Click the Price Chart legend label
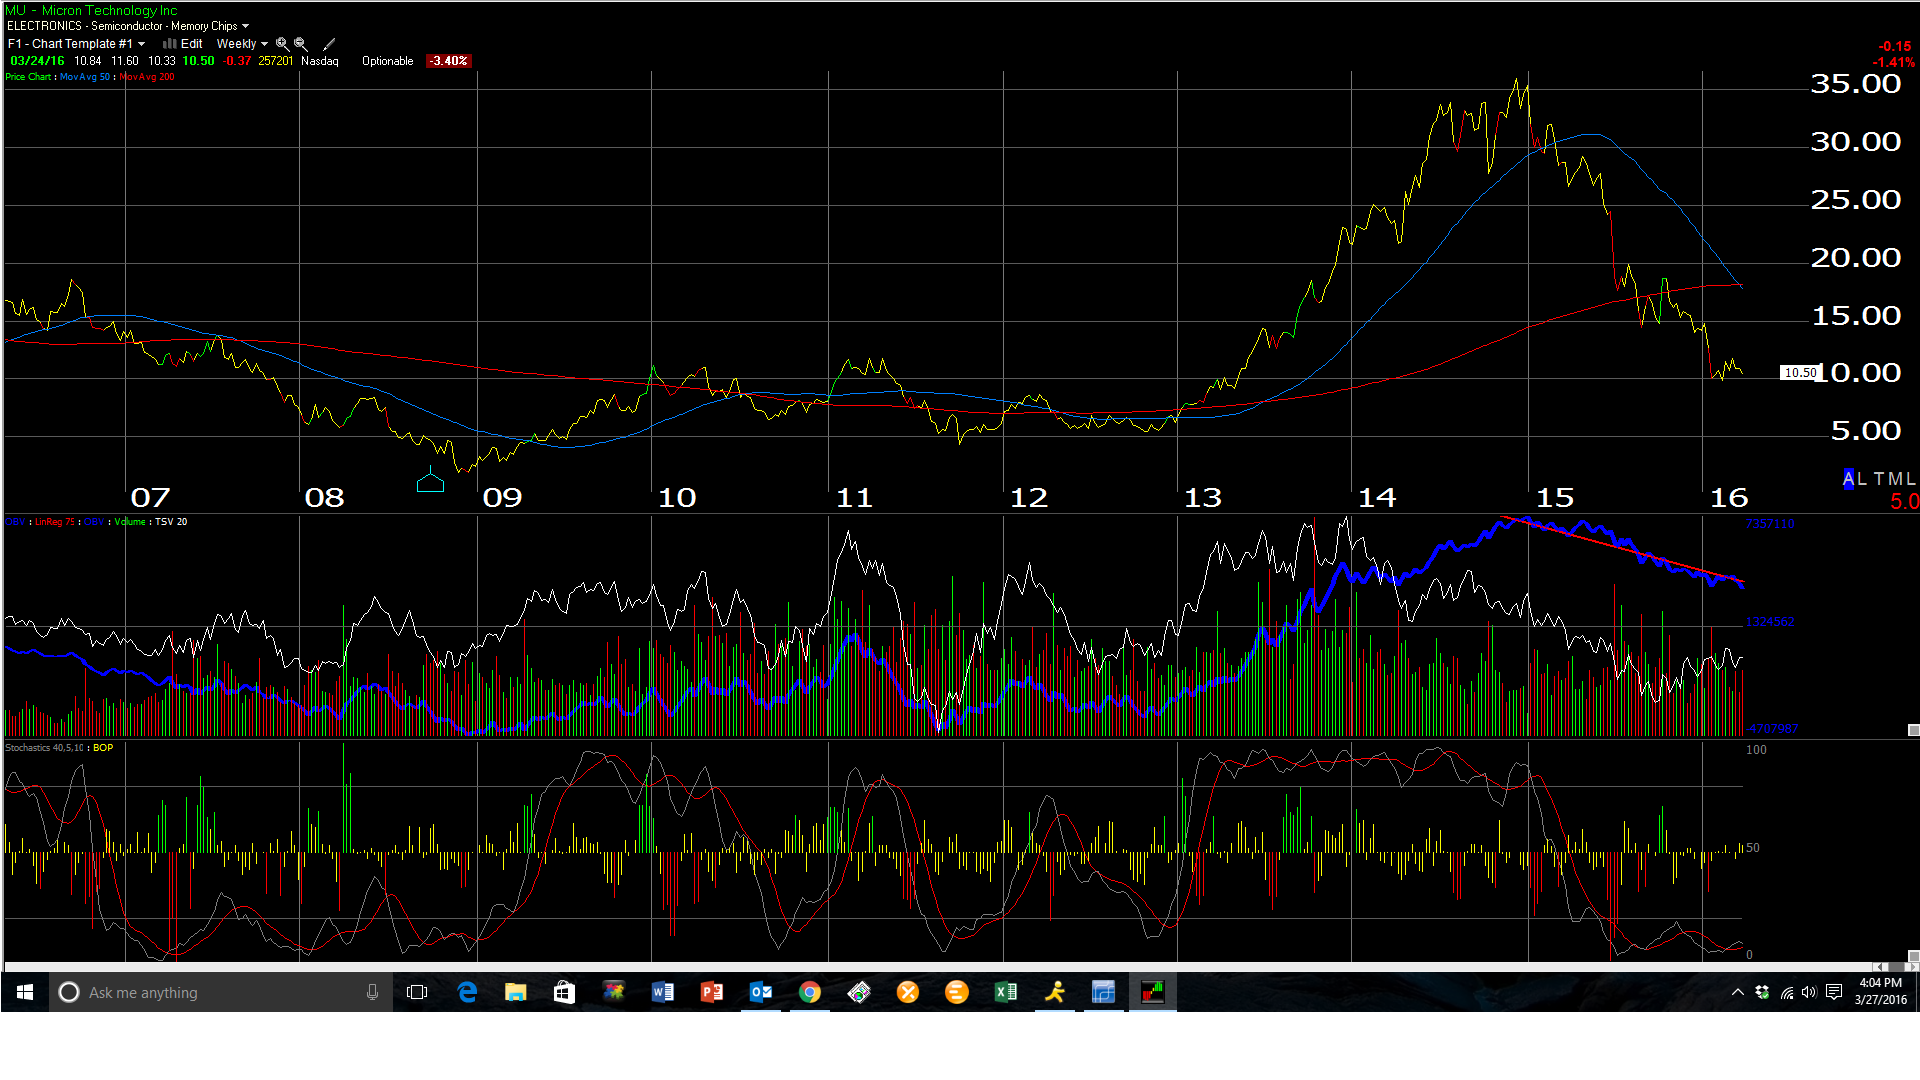Image resolution: width=1920 pixels, height=1080 pixels. [x=27, y=77]
